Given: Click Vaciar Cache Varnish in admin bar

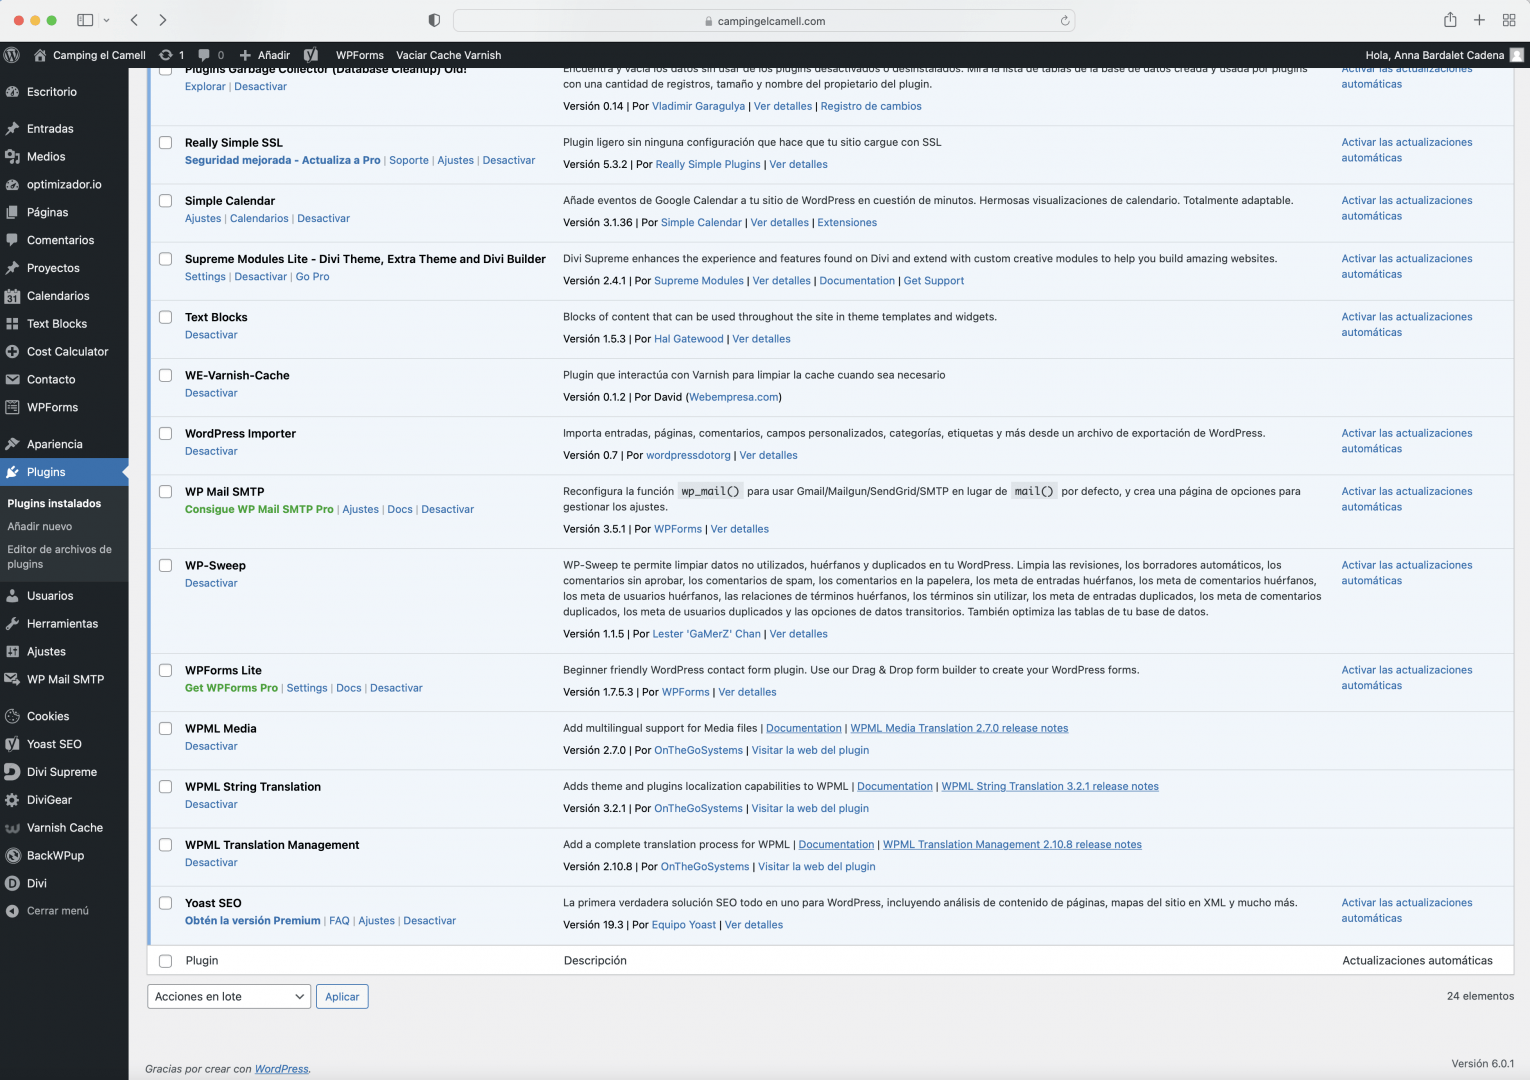Looking at the screenshot, I should click(449, 55).
